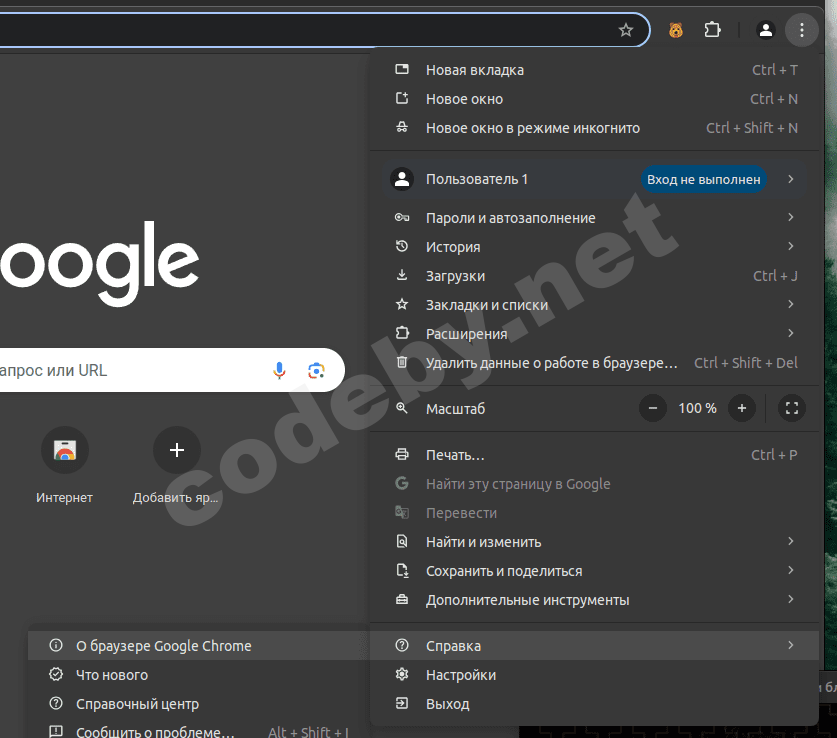Viewport: 837px width, 738px height.
Task: Expand Закладки и списки submenu
Action: (595, 305)
